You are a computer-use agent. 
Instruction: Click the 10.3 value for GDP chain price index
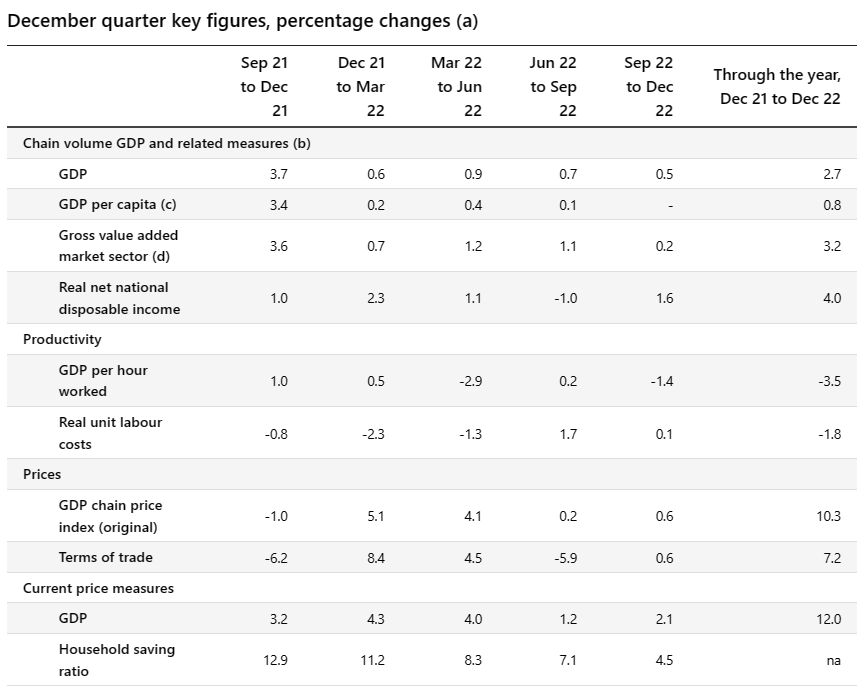click(x=828, y=516)
